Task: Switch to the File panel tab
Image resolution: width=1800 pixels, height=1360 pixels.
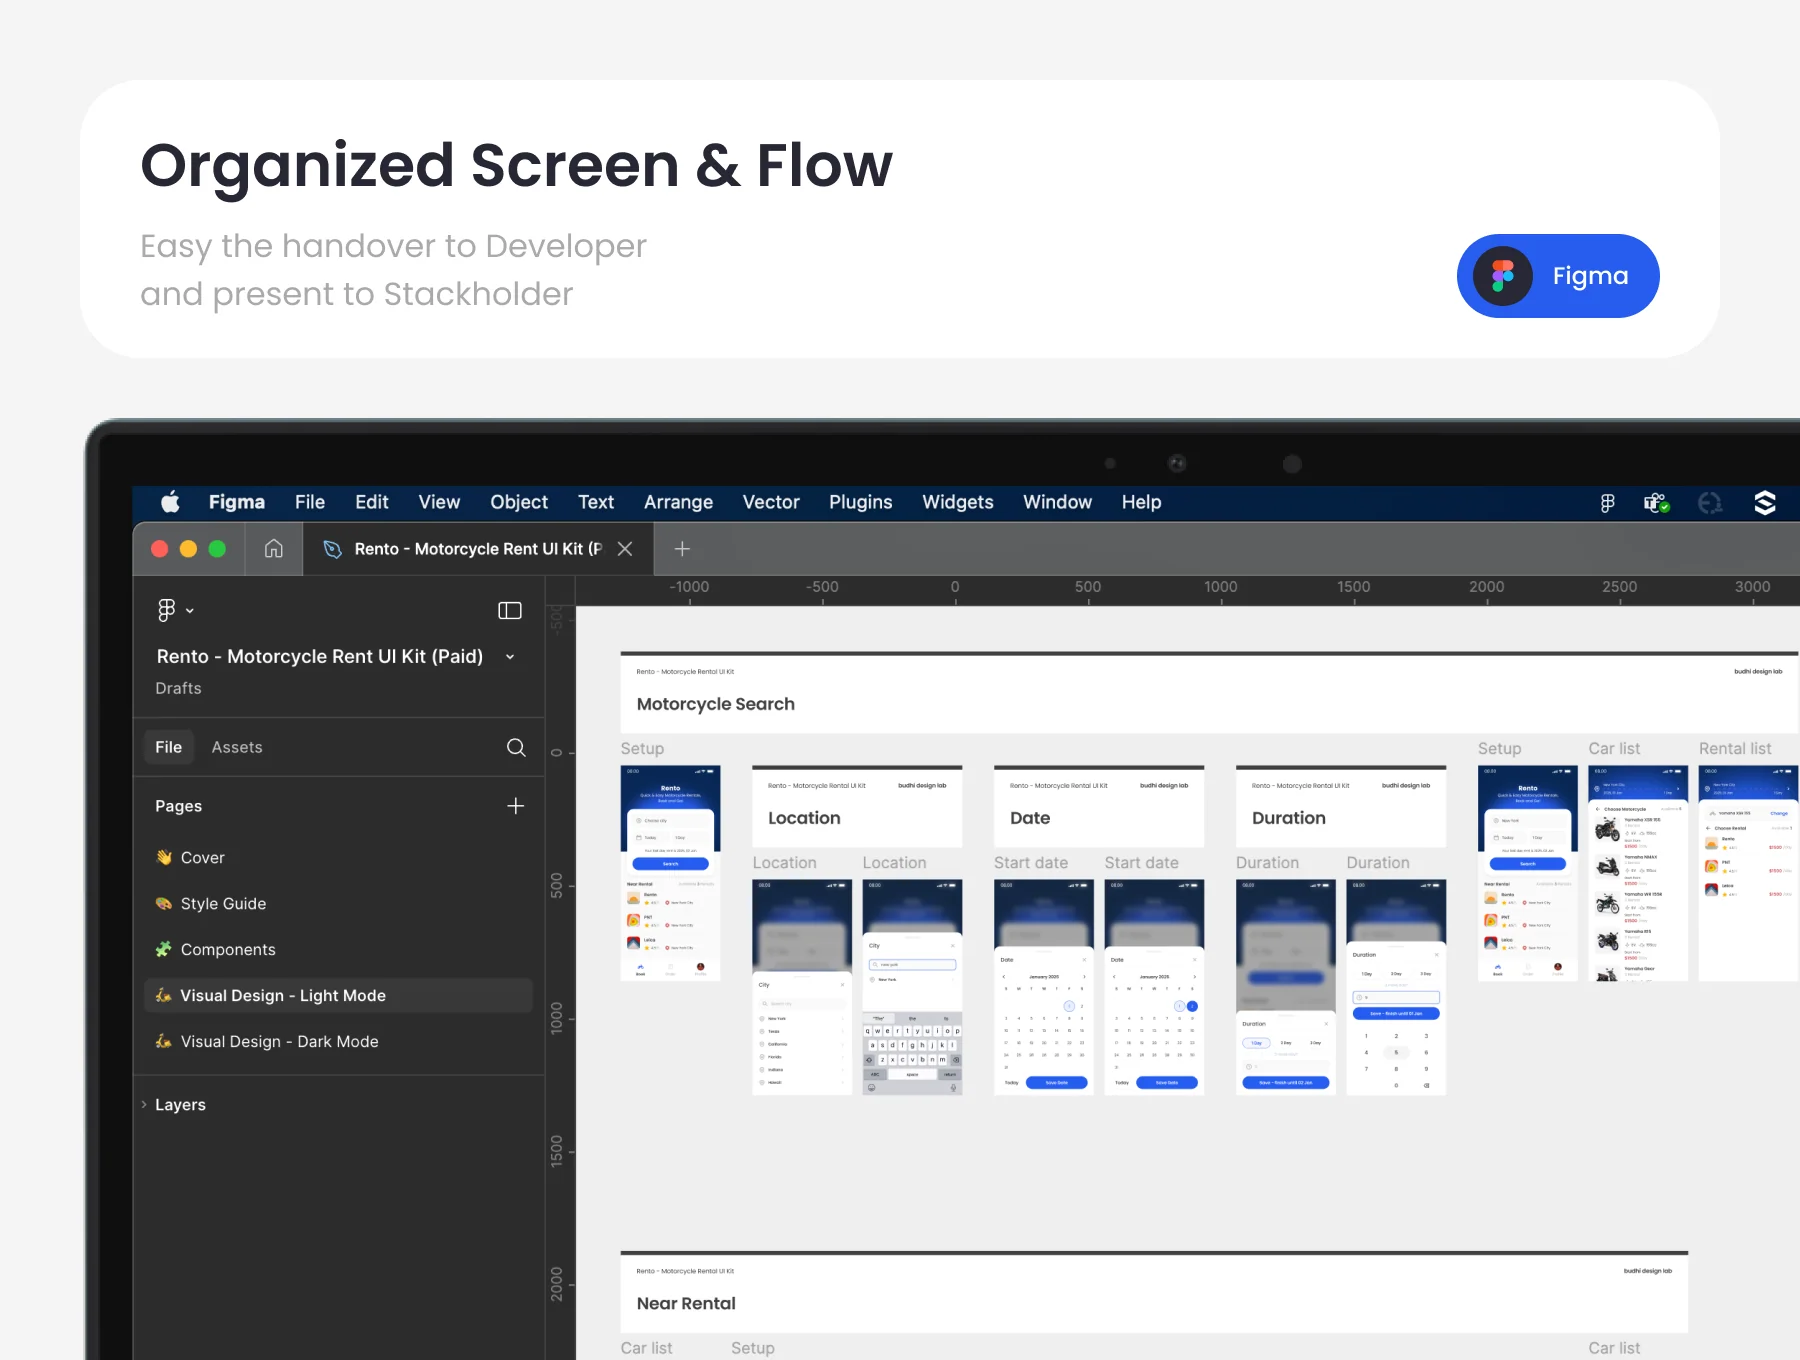Action: pos(169,747)
